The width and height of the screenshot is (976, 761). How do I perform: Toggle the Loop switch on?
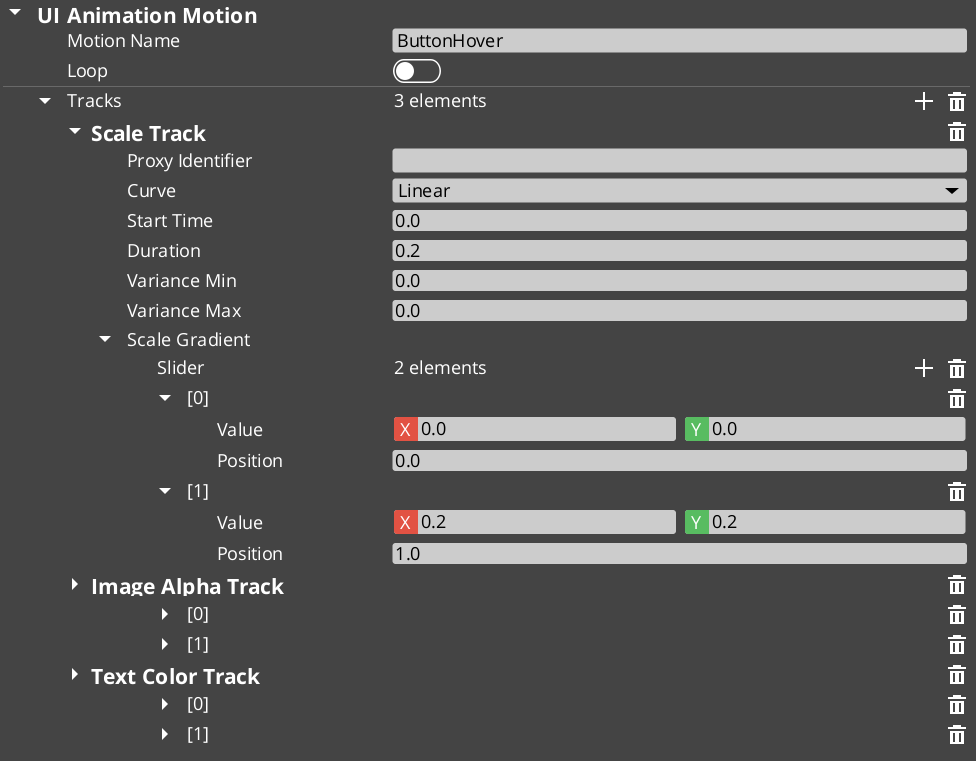tap(417, 70)
